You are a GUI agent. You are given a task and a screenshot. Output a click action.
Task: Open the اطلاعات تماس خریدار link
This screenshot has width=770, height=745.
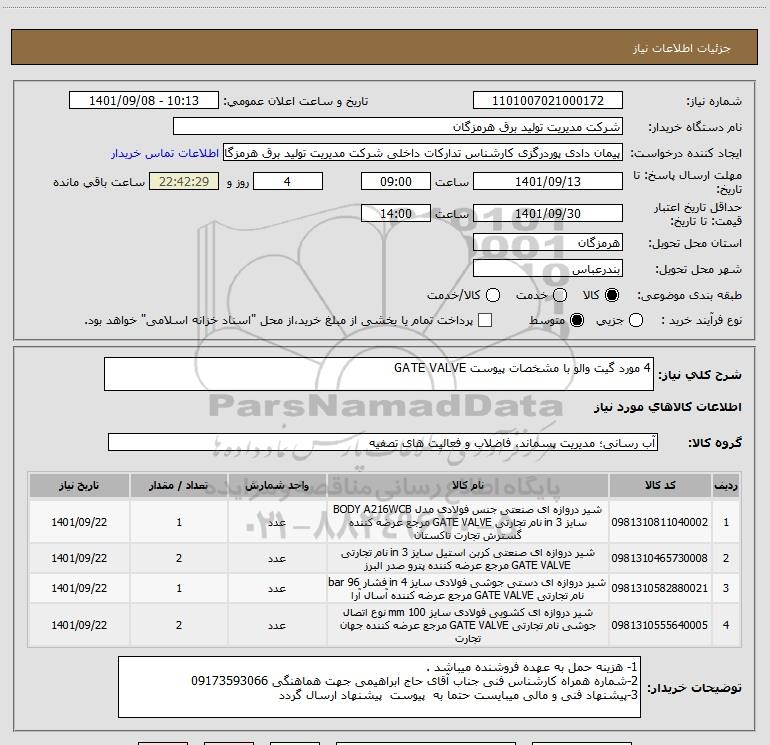click(x=165, y=153)
